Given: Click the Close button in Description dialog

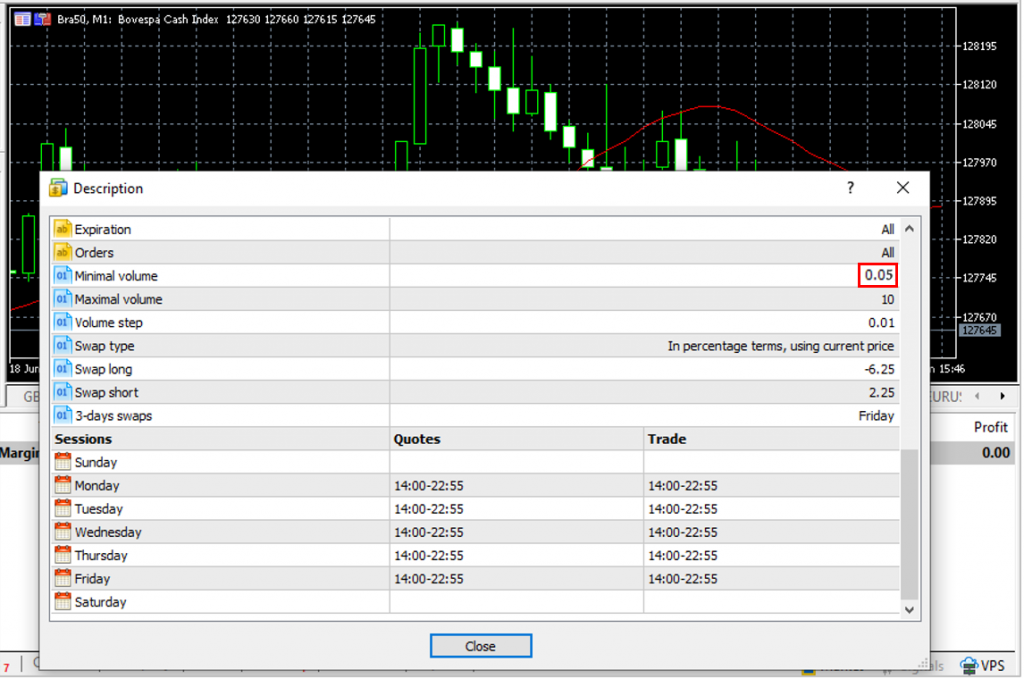Looking at the screenshot, I should point(481,646).
